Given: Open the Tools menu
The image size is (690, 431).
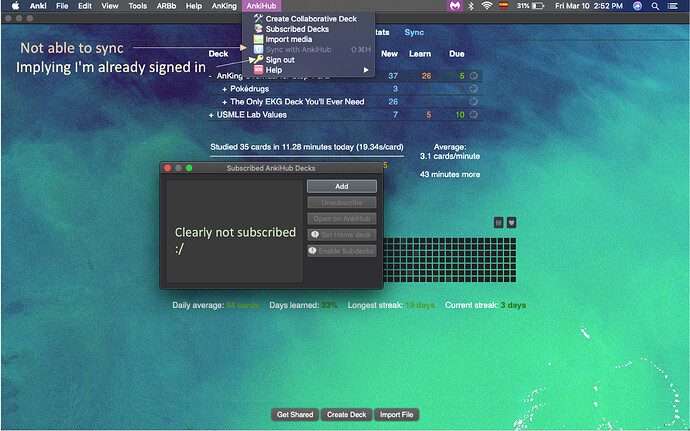Looking at the screenshot, I should point(138,6).
